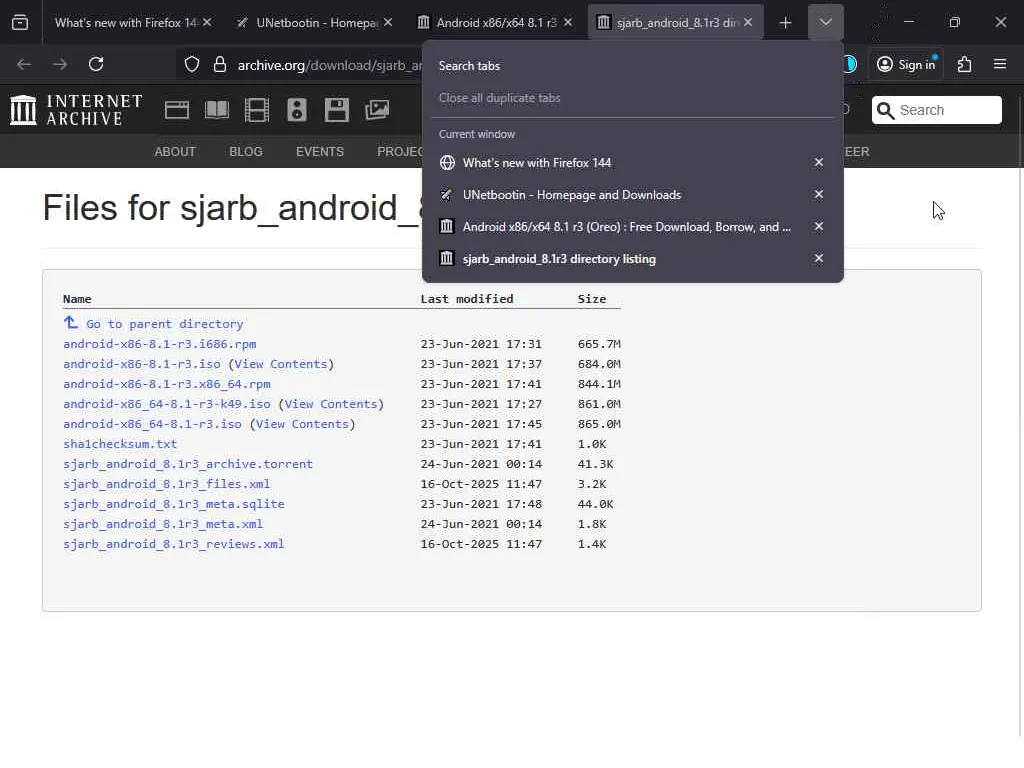Switch to UNetbootin - Homepage and Downloads item
Image resolution: width=1024 pixels, height=768 pixels.
tap(620, 195)
